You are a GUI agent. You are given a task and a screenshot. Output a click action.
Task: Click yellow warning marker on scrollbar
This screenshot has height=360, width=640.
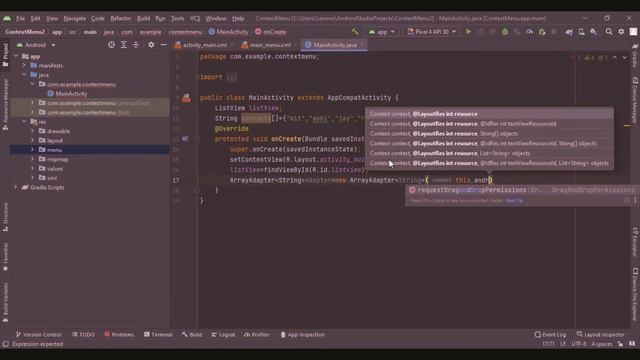click(627, 126)
